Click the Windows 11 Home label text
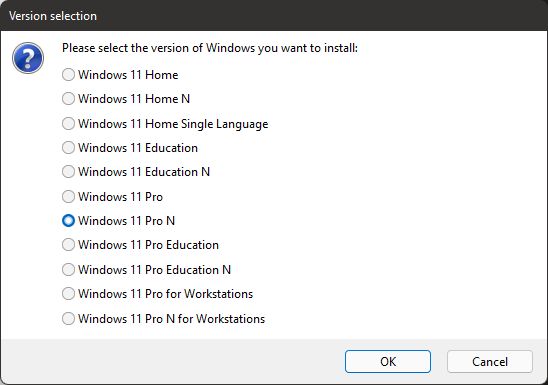 128,75
